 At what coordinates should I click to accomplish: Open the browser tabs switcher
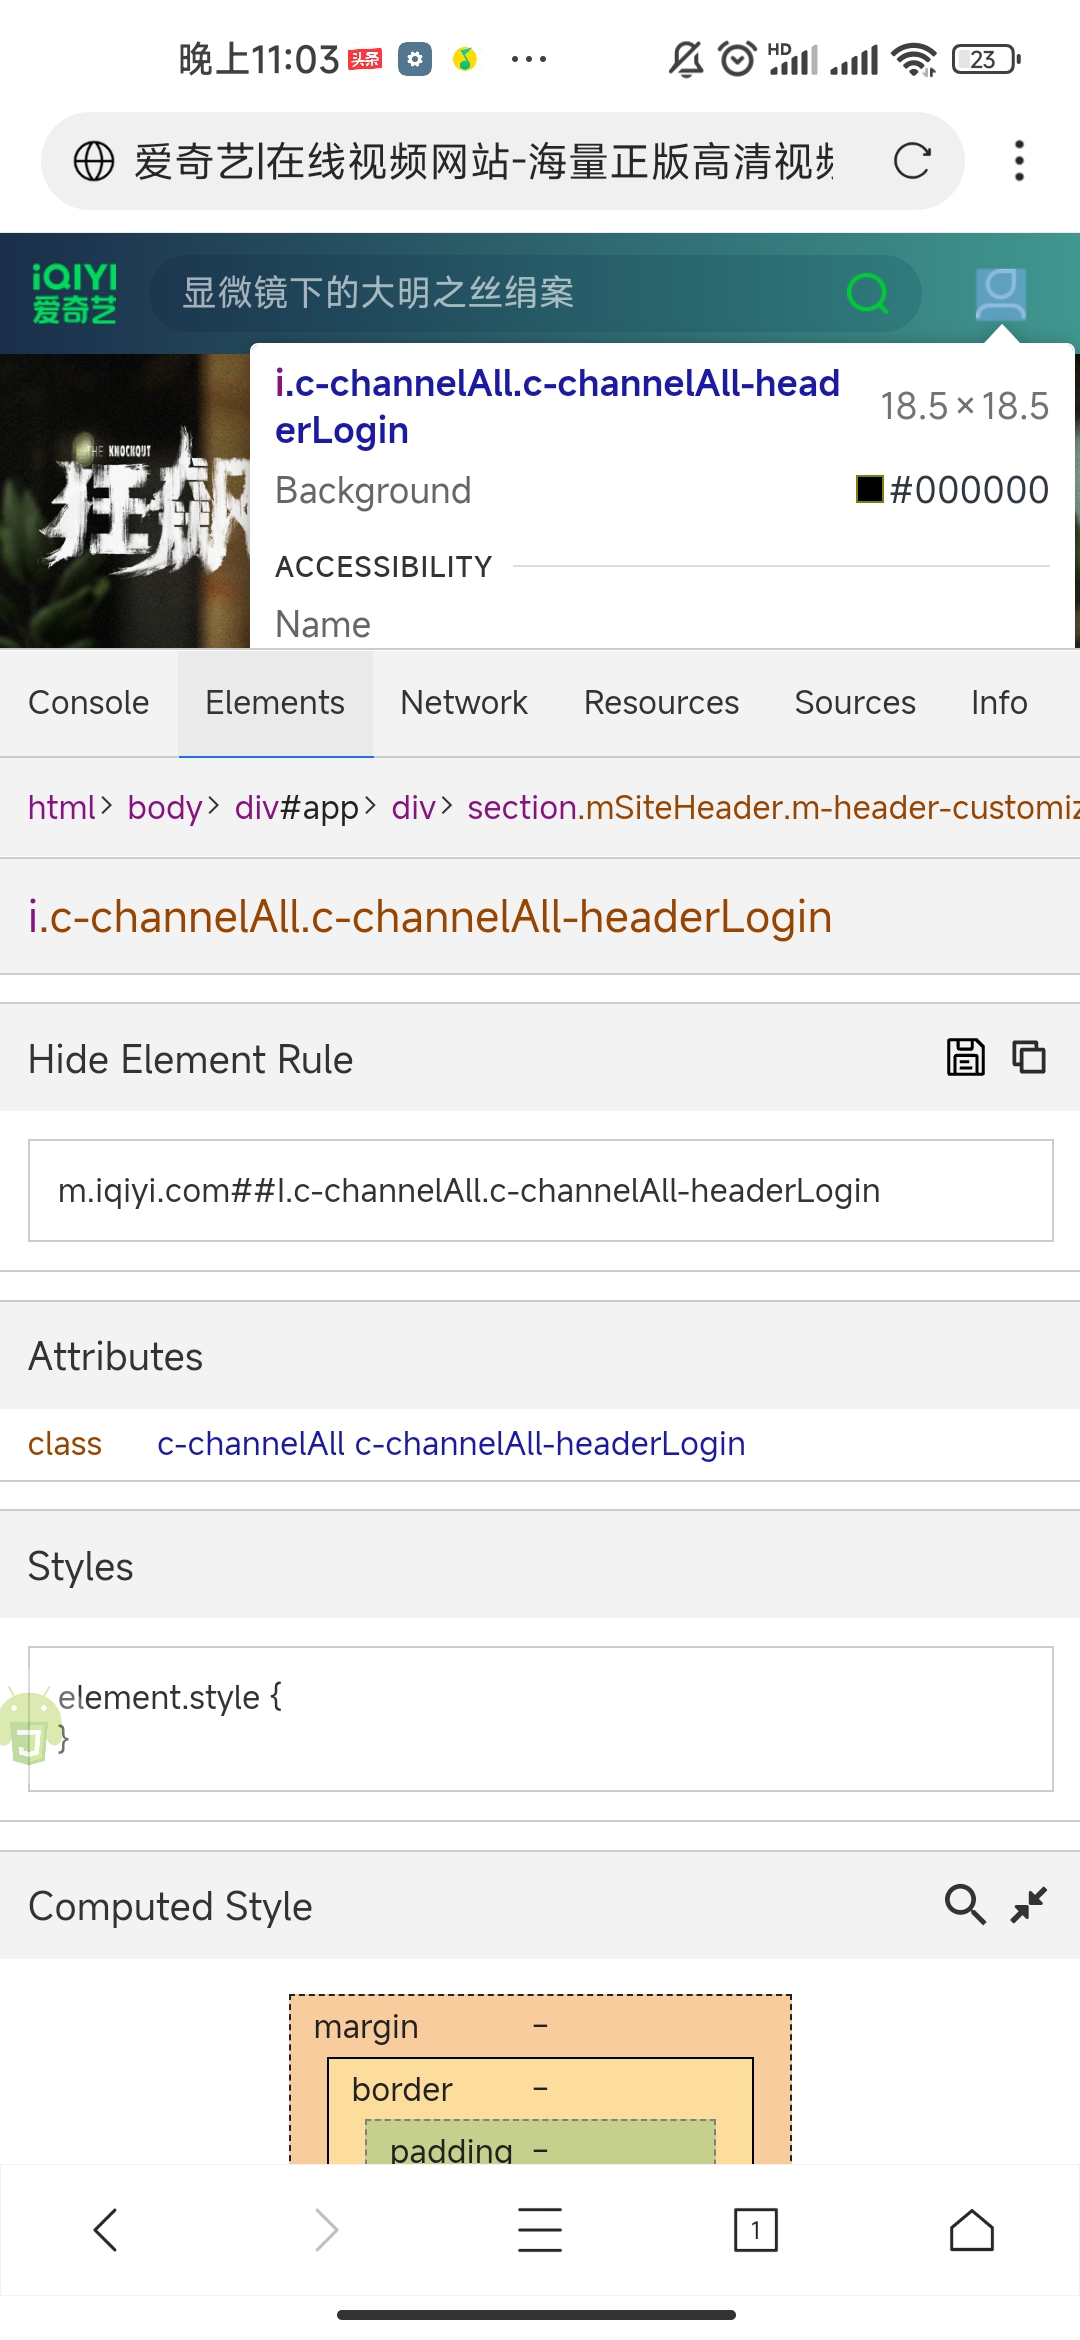(x=756, y=2230)
